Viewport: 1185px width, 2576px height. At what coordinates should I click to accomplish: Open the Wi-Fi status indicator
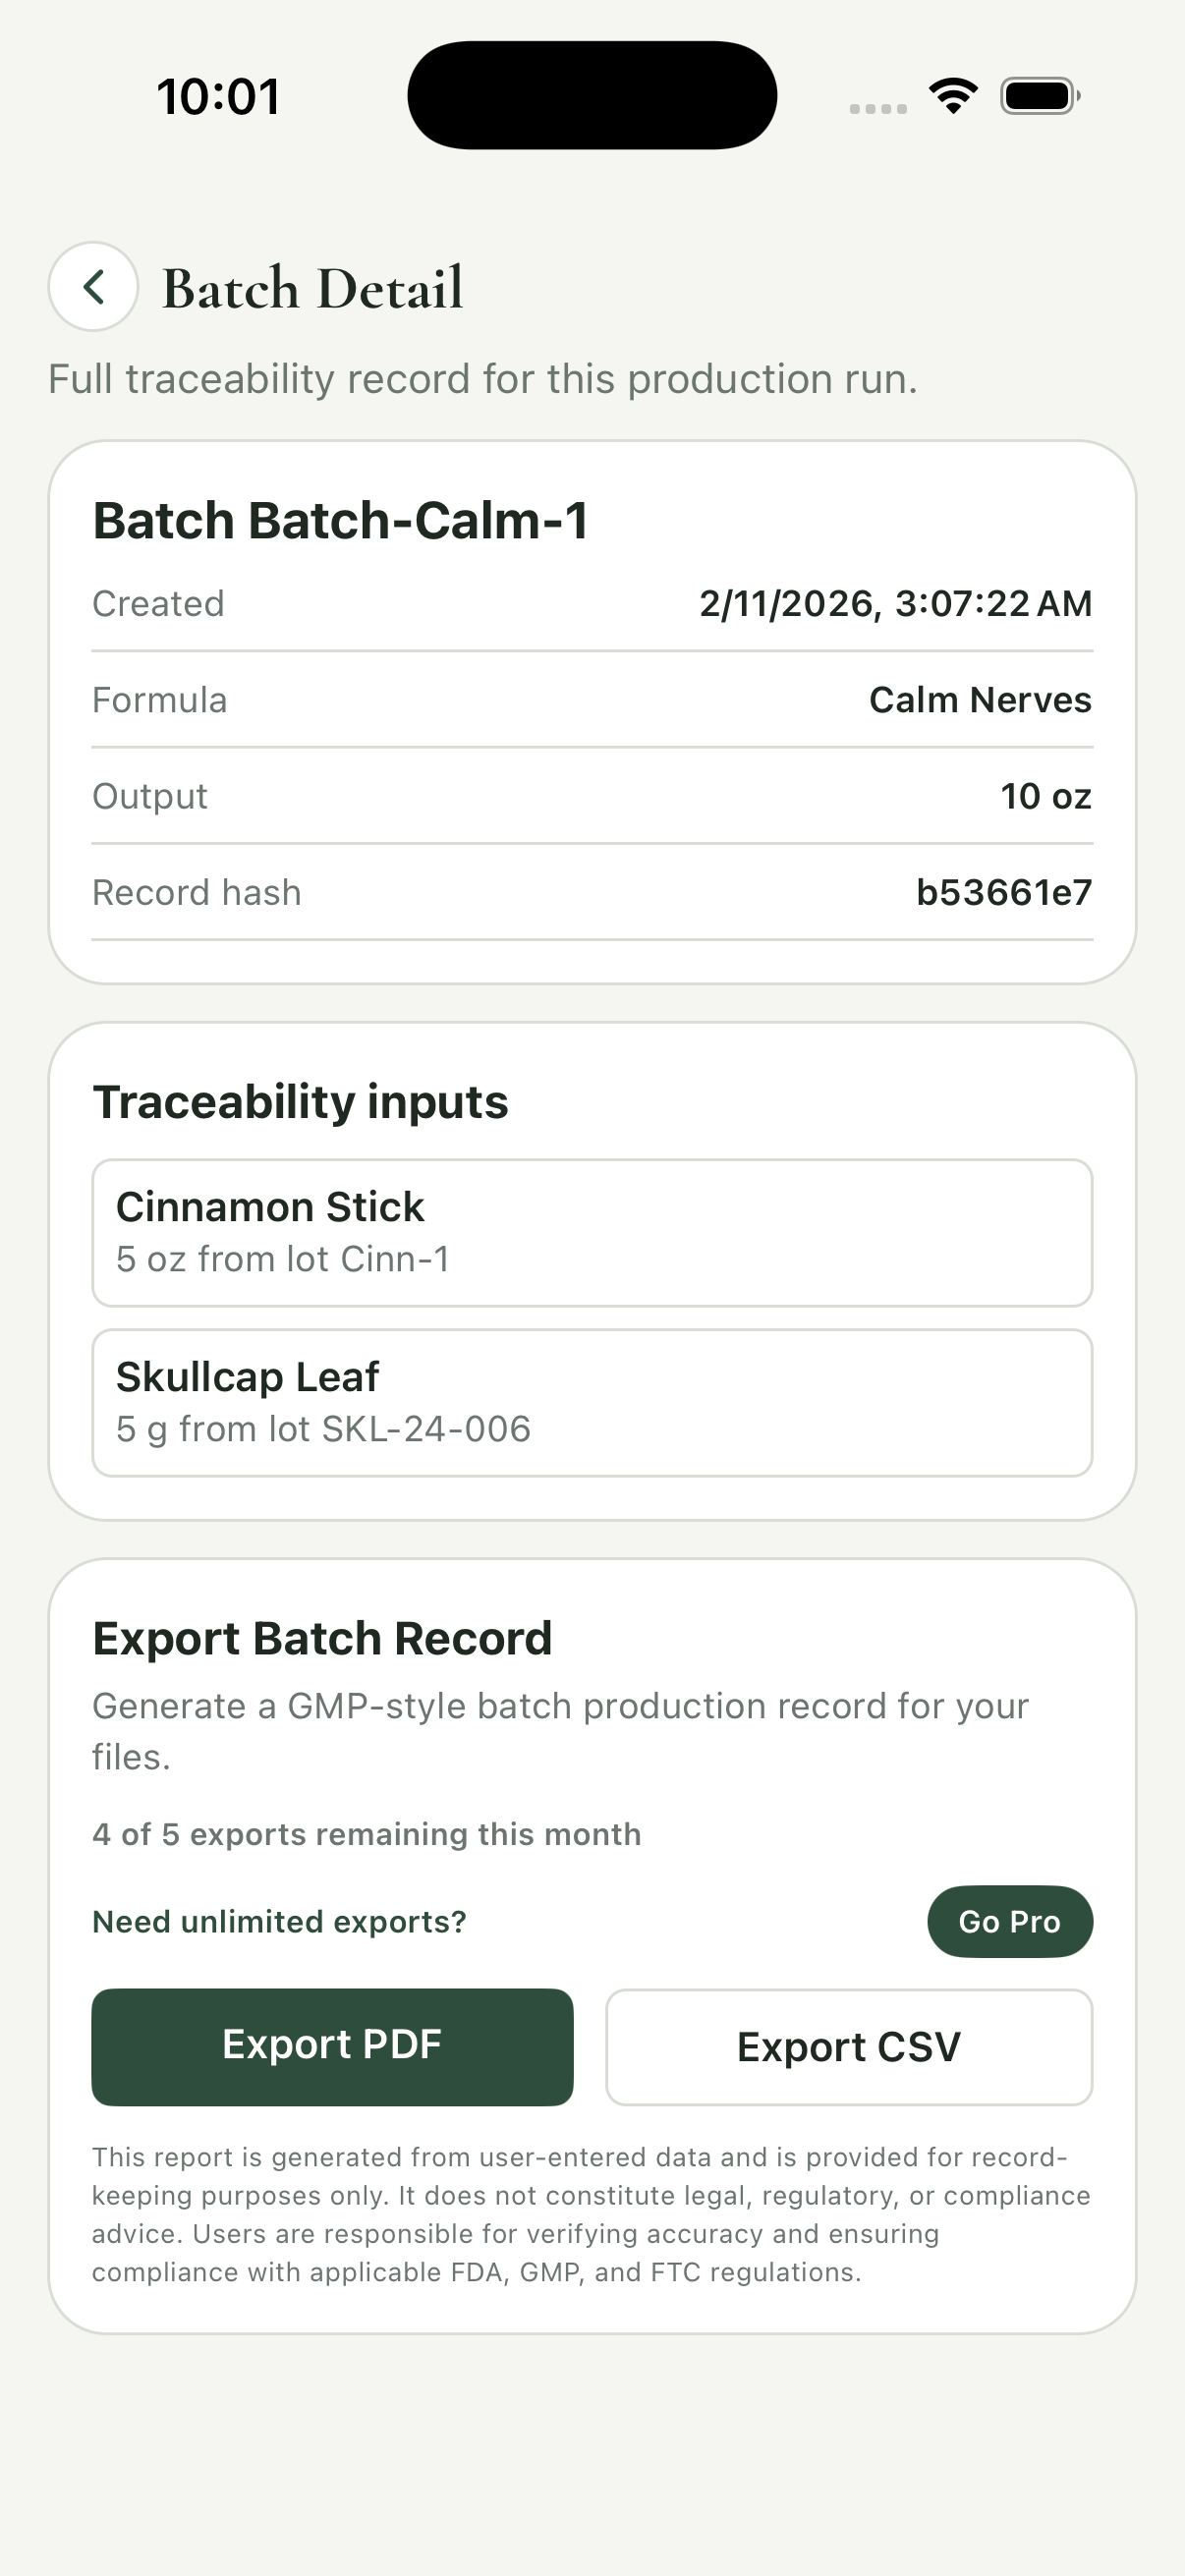click(952, 95)
